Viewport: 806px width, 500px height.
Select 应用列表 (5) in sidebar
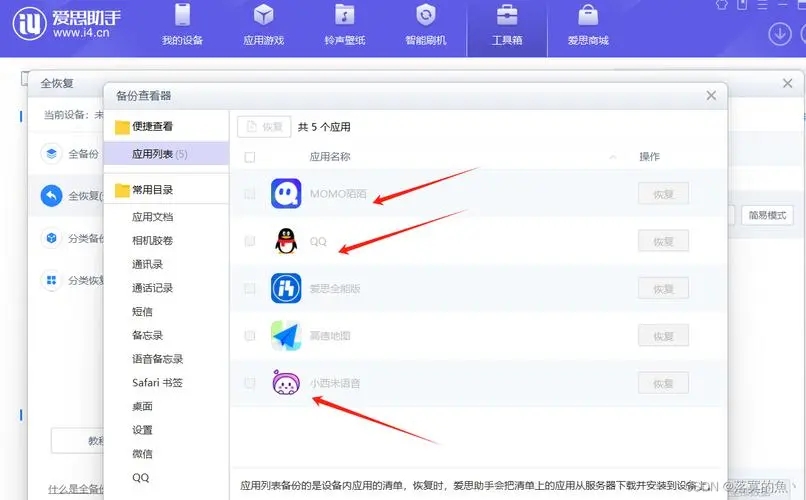(x=167, y=154)
